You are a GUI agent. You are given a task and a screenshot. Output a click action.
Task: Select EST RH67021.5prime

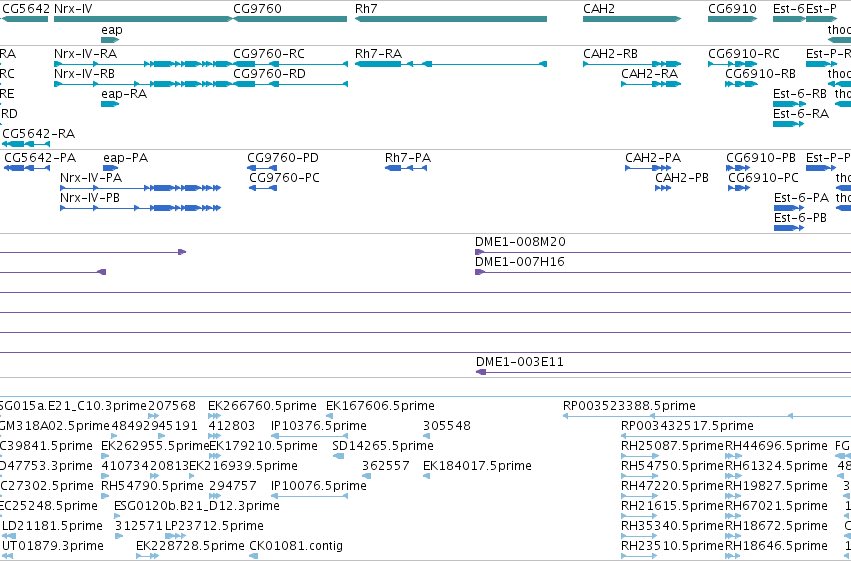[x=733, y=516]
